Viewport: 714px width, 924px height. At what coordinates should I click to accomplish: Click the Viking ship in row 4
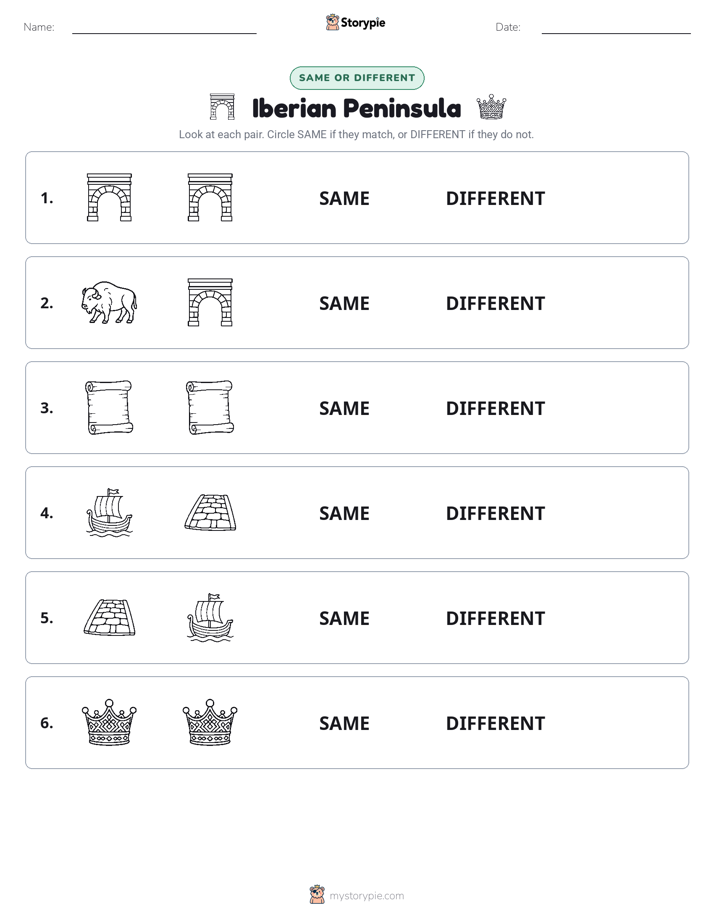(x=109, y=512)
